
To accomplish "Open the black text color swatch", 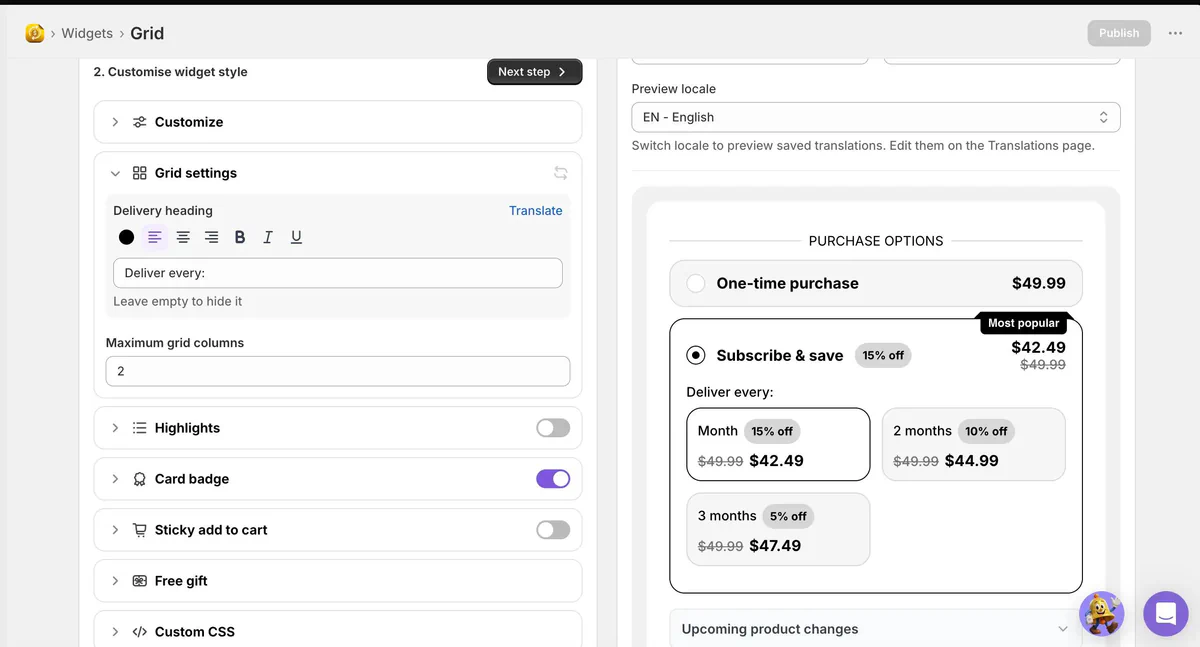I will coord(126,237).
